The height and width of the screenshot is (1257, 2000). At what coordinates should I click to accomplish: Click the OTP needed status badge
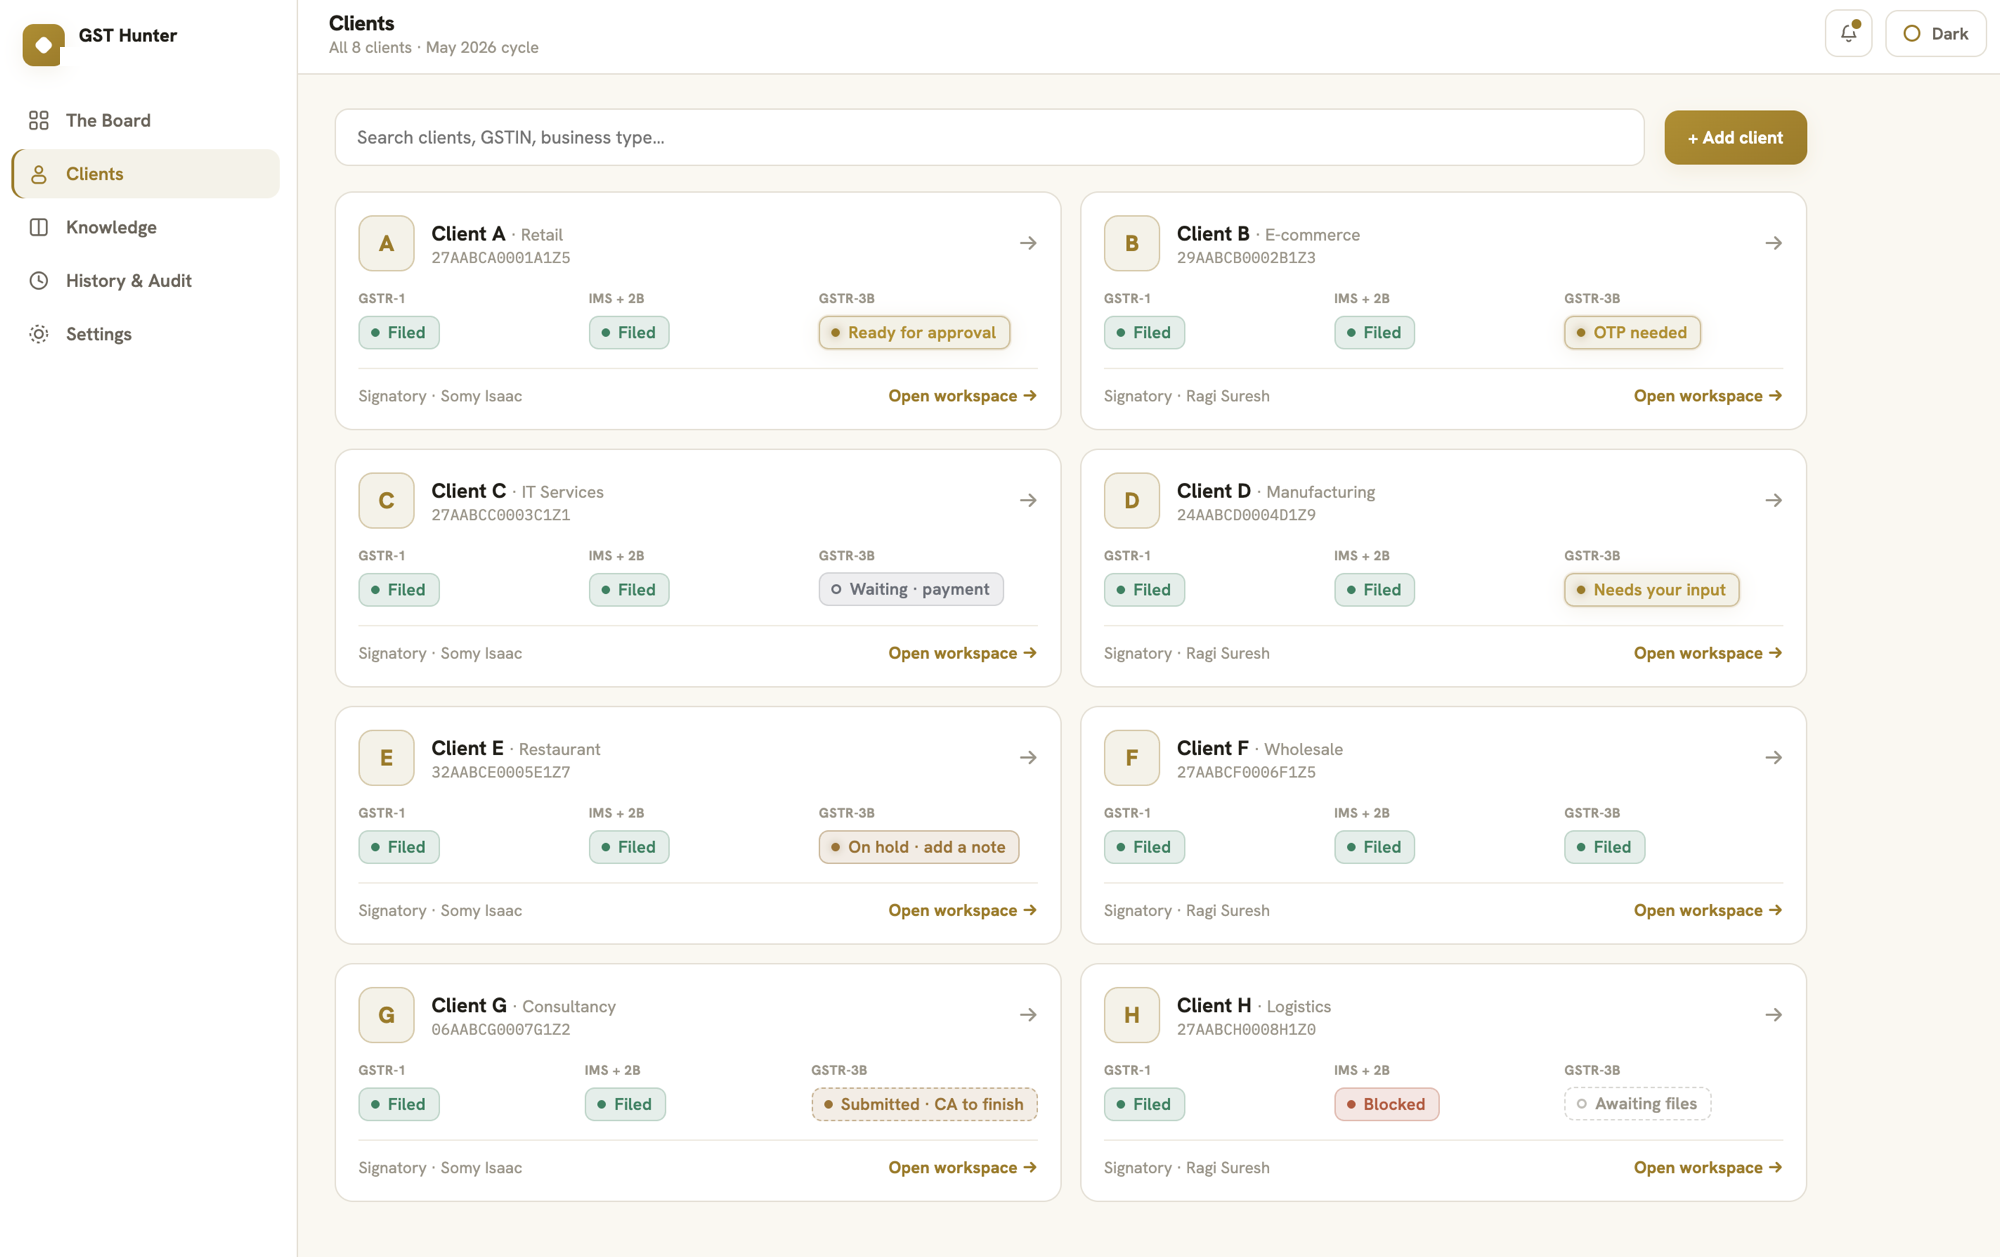click(x=1632, y=332)
